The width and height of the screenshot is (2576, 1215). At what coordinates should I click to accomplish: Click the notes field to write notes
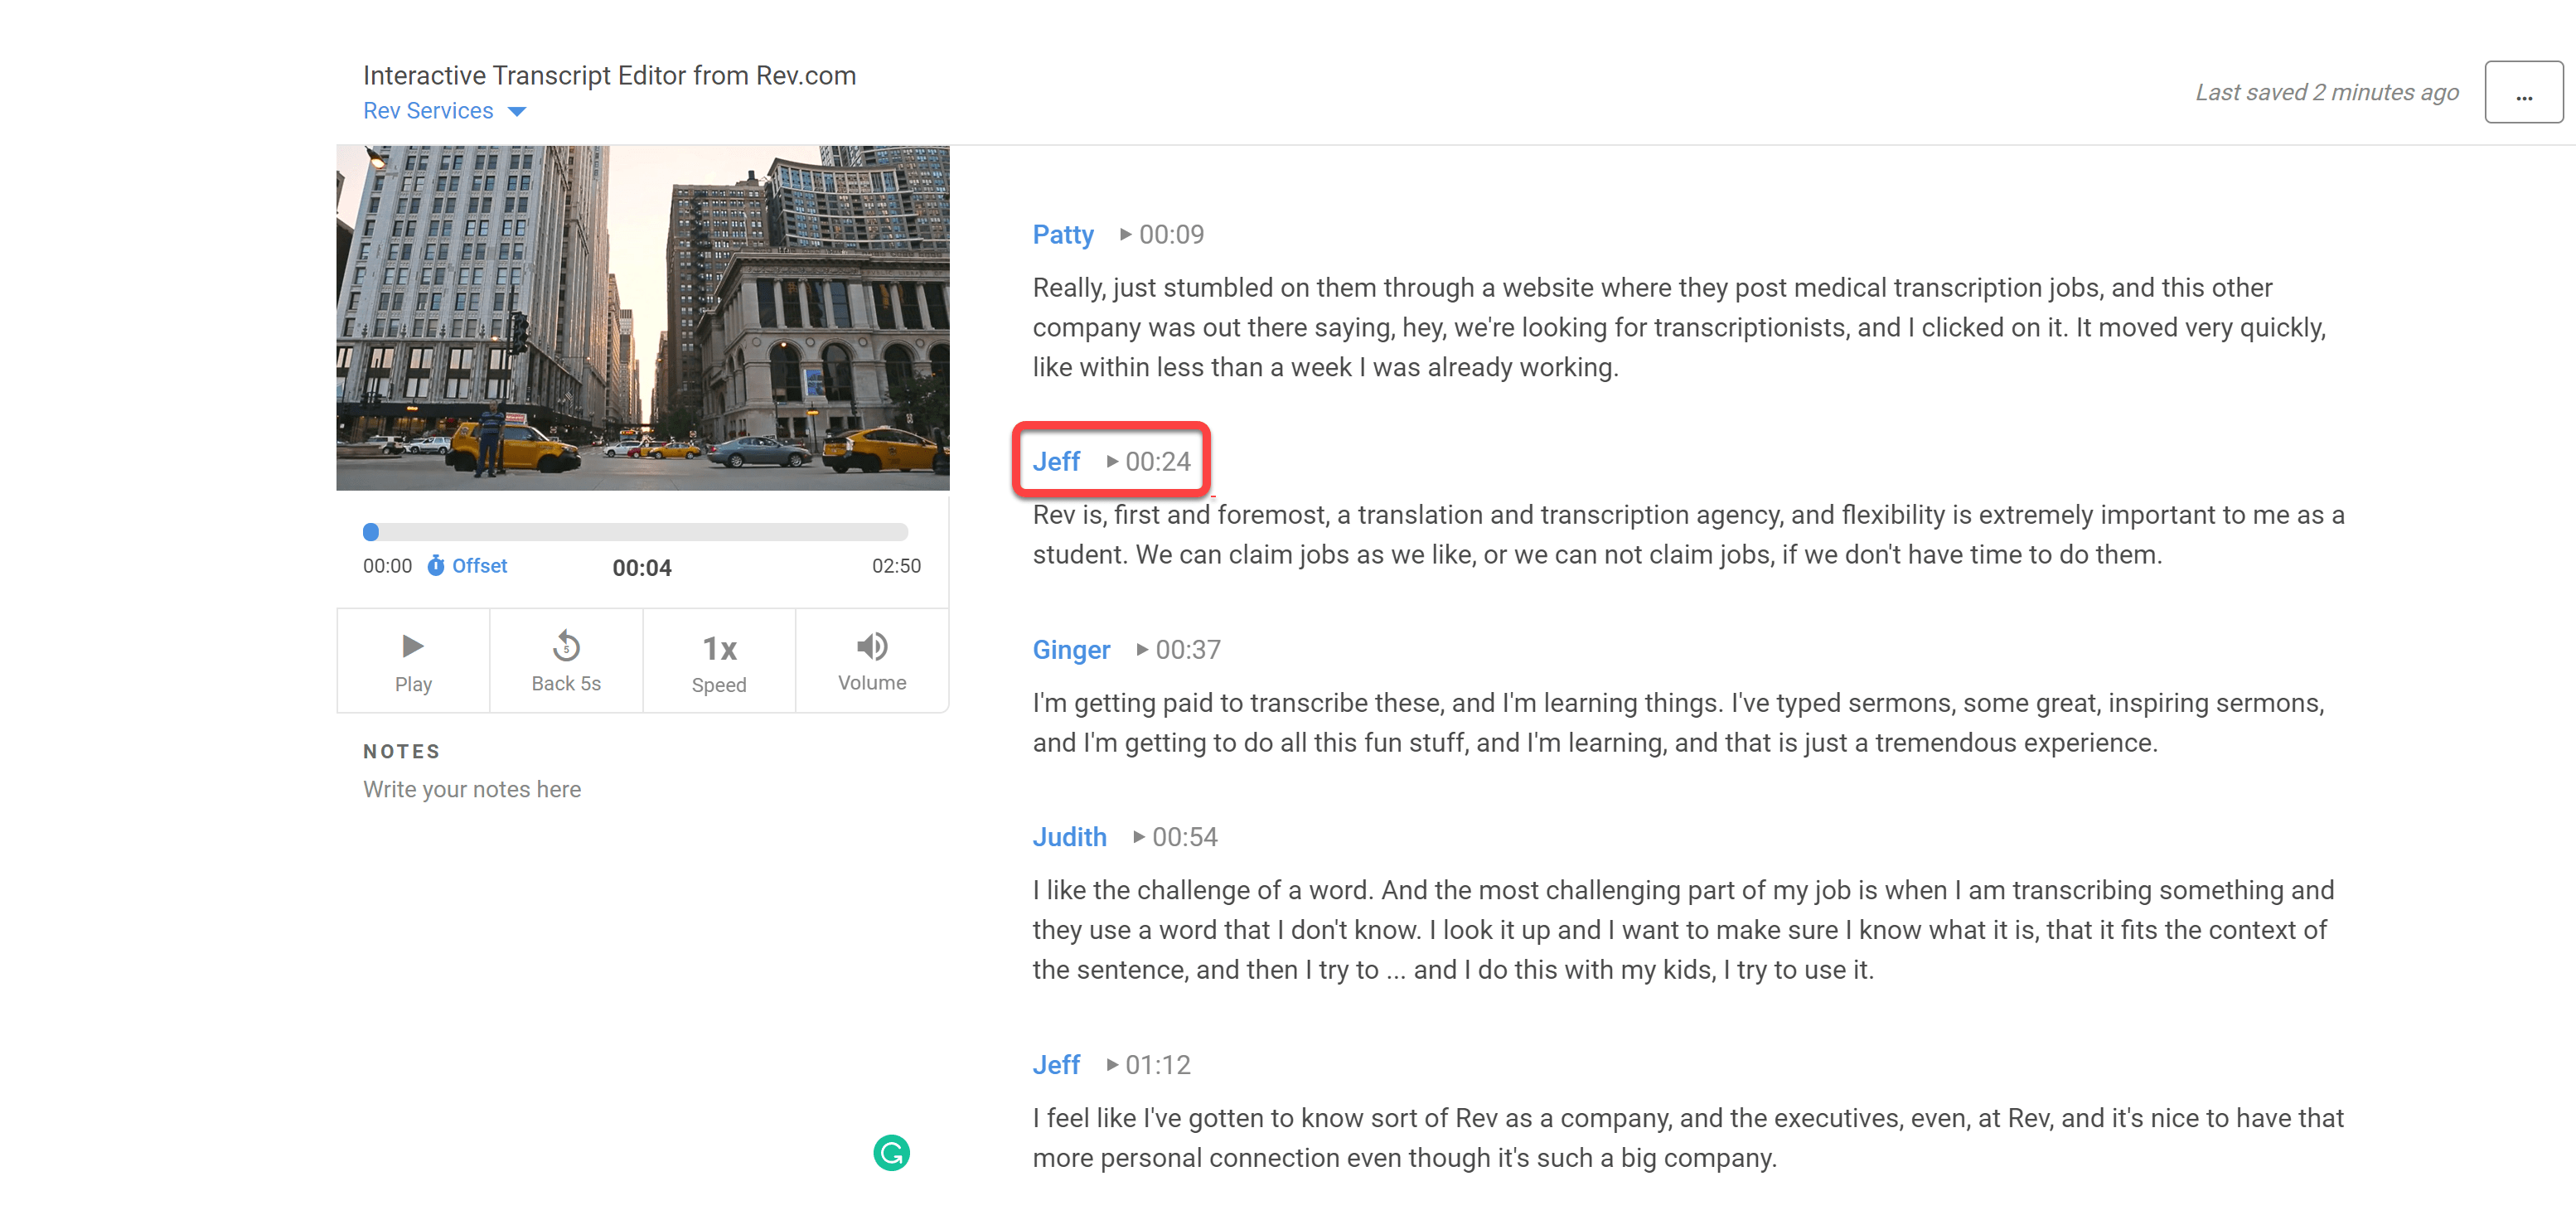point(472,789)
